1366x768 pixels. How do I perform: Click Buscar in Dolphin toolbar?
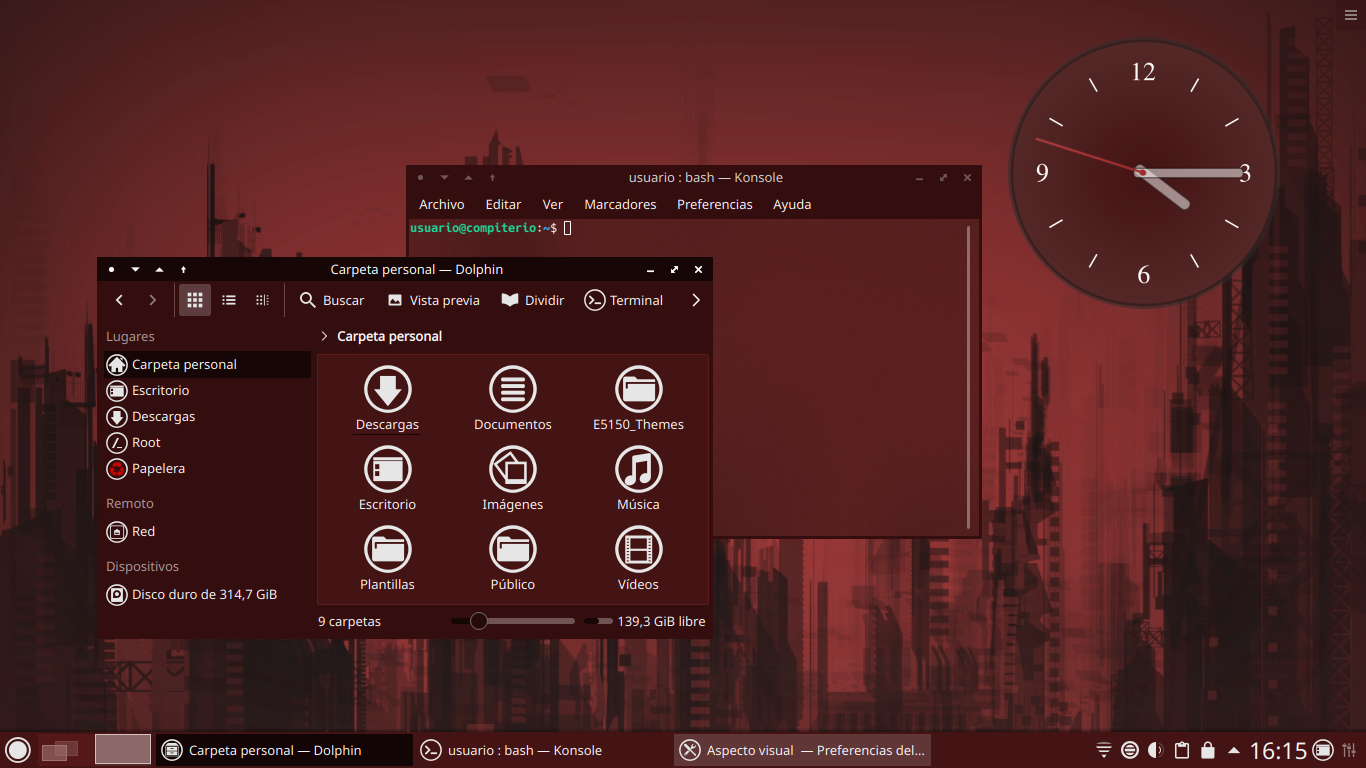pos(332,300)
